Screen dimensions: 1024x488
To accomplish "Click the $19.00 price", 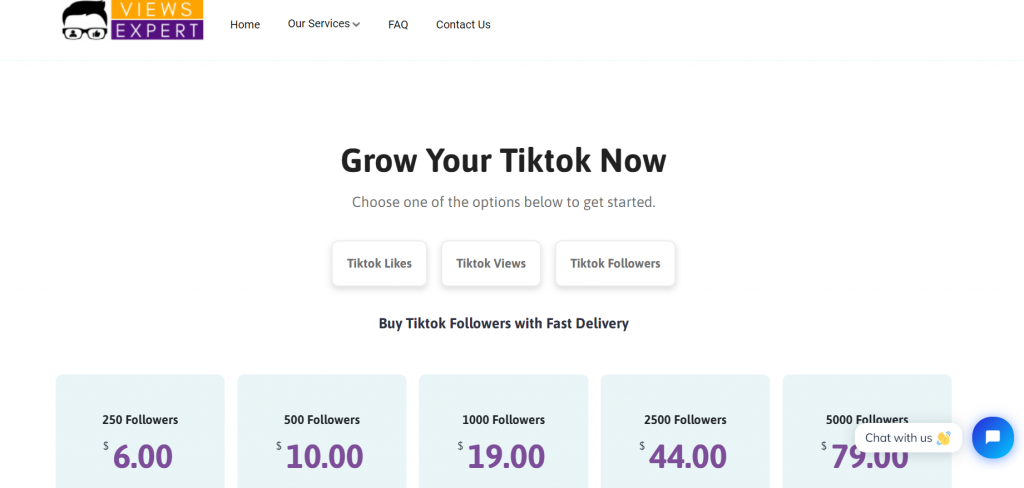I will 501,456.
